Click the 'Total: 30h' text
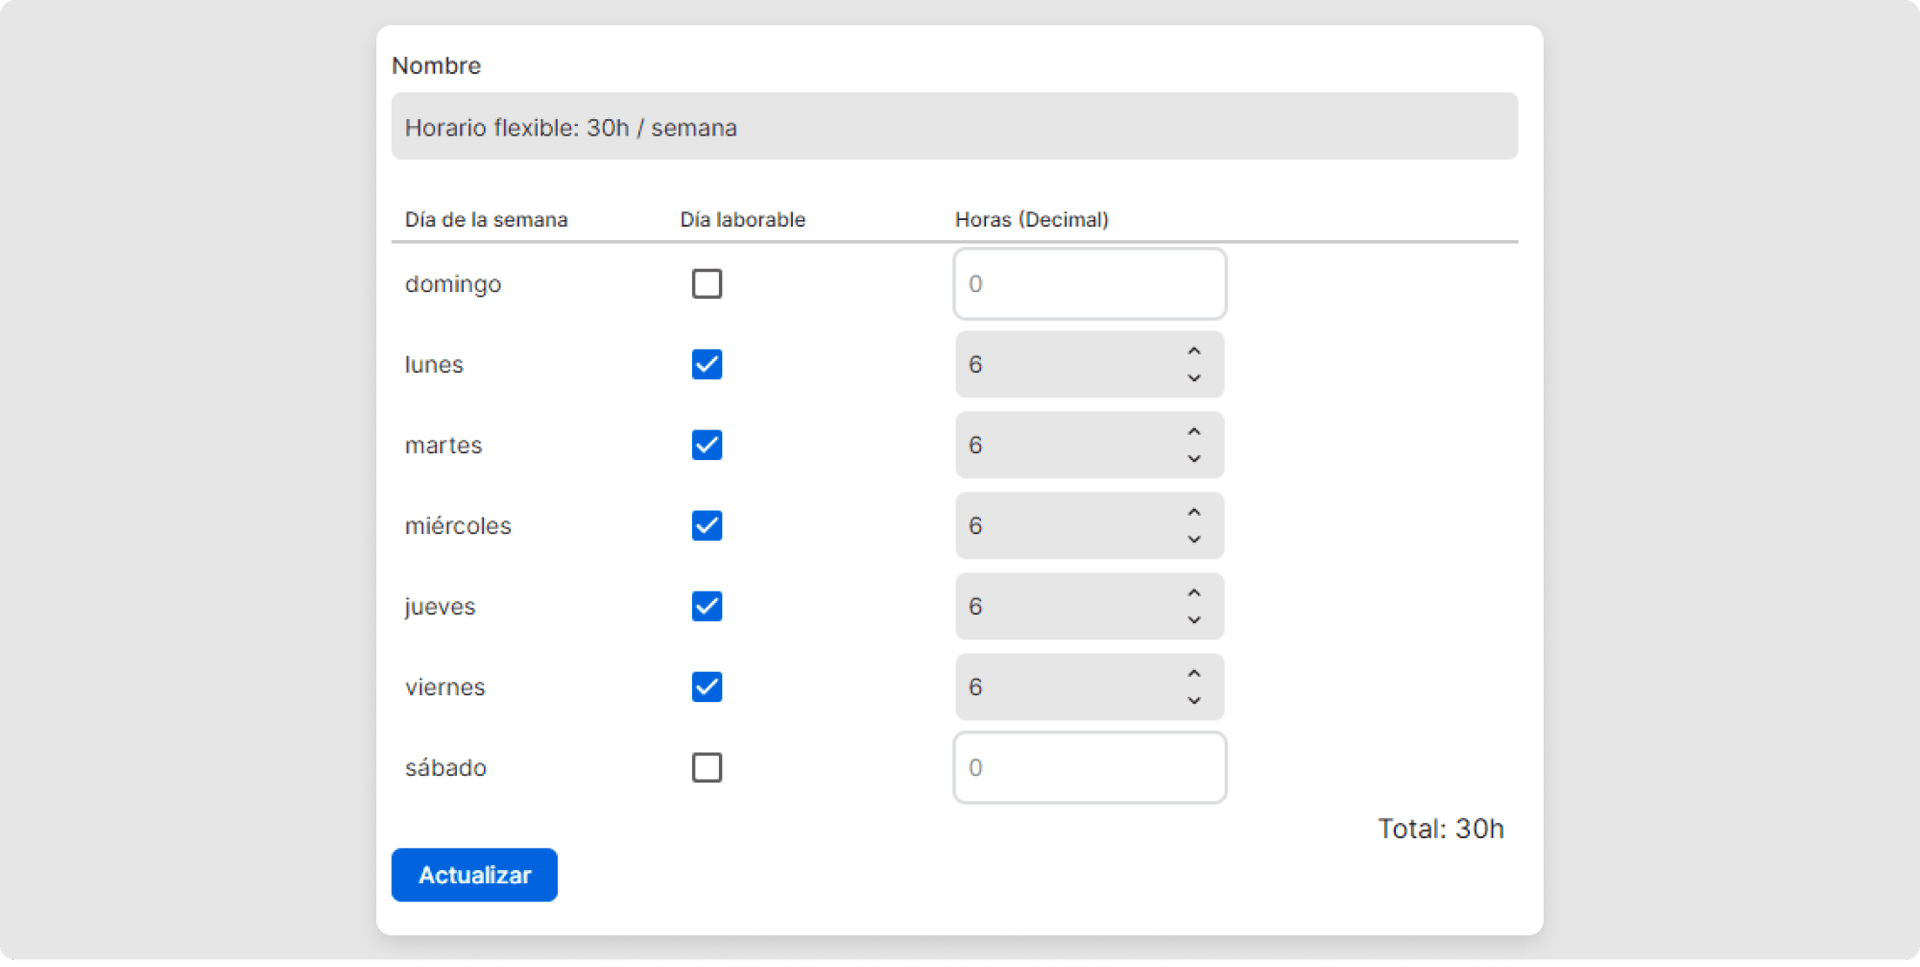 point(1441,829)
